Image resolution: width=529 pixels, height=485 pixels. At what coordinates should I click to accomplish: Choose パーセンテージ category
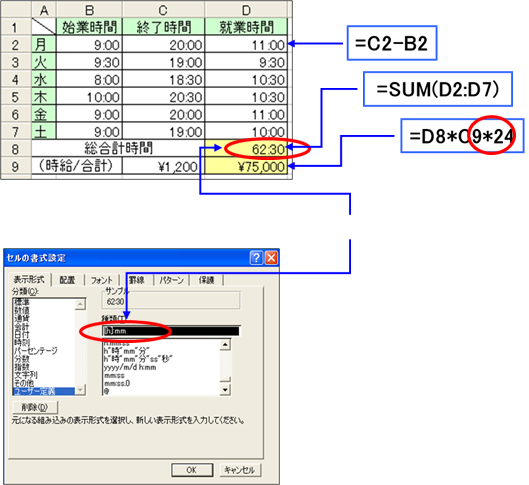(x=36, y=350)
